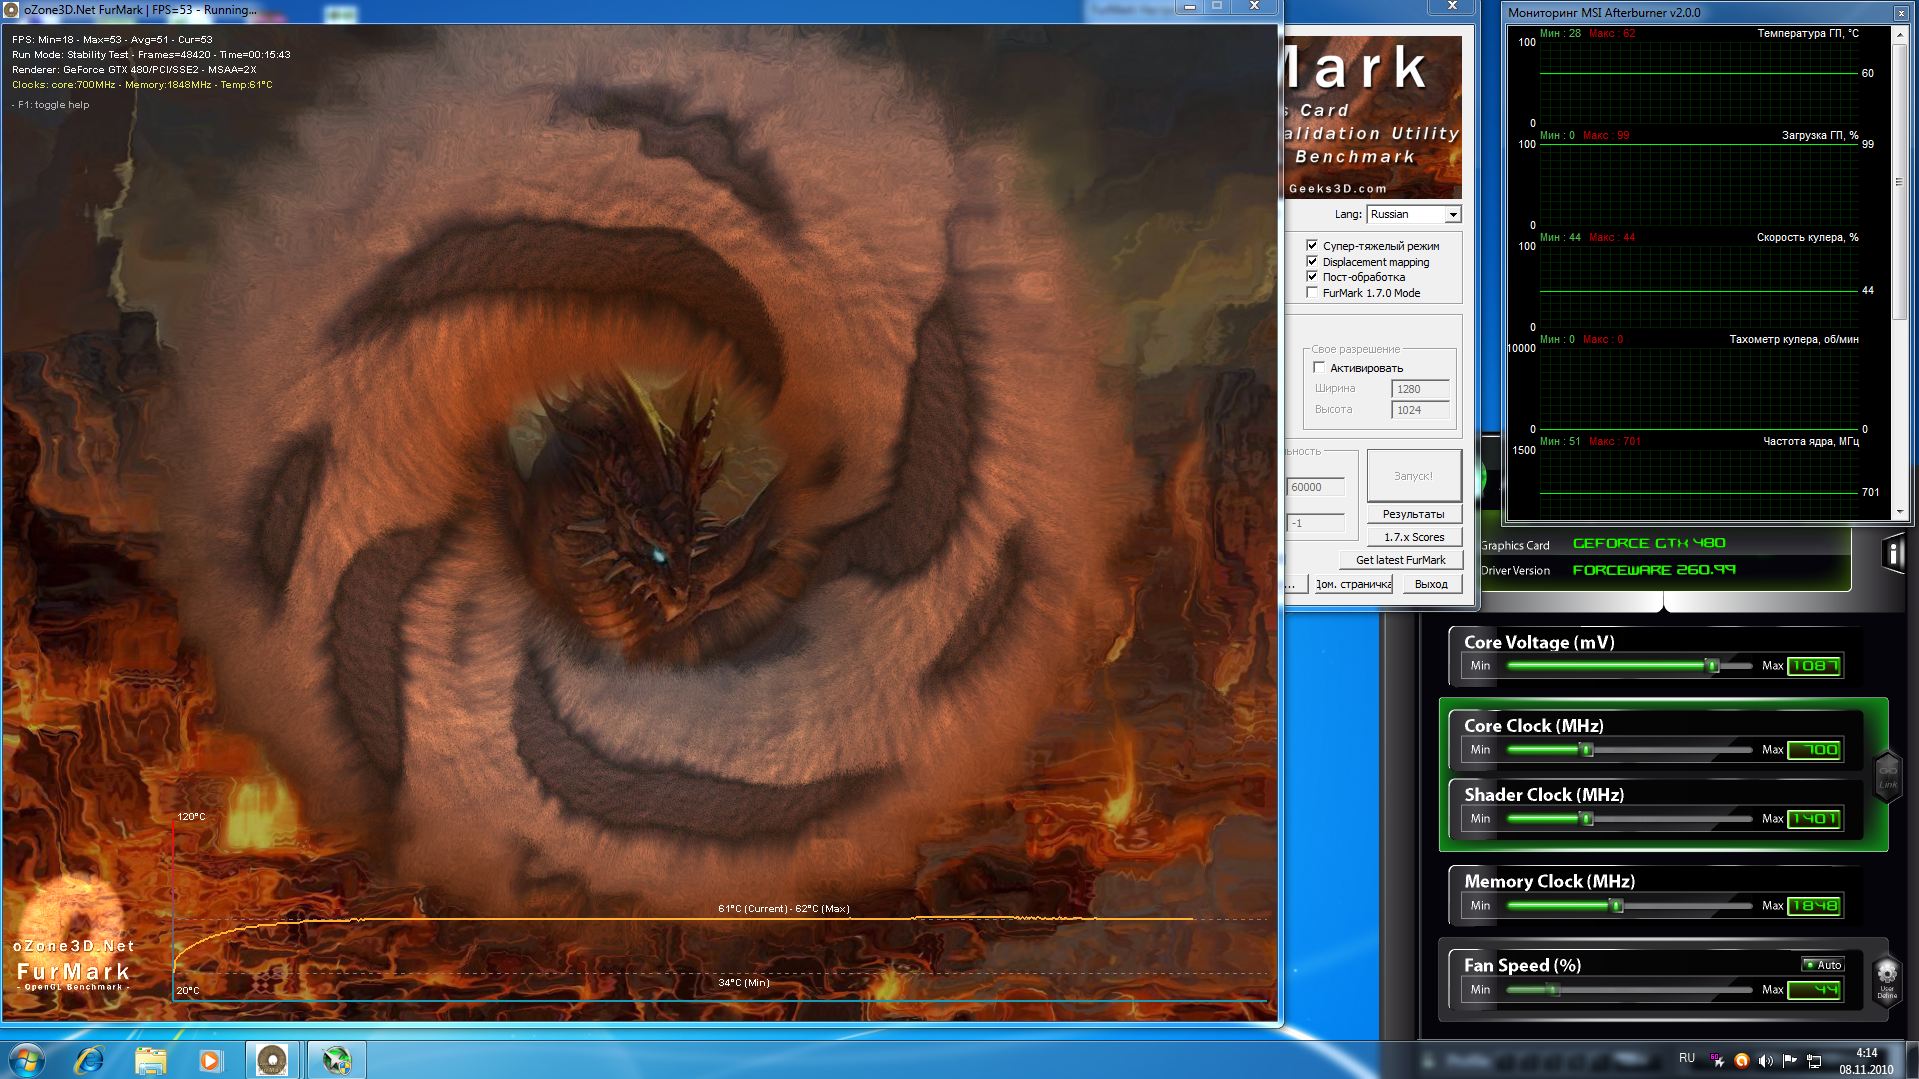Click the GEFORCE GTX 480 graphics card text
The height and width of the screenshot is (1079, 1919).
pyautogui.click(x=1649, y=543)
